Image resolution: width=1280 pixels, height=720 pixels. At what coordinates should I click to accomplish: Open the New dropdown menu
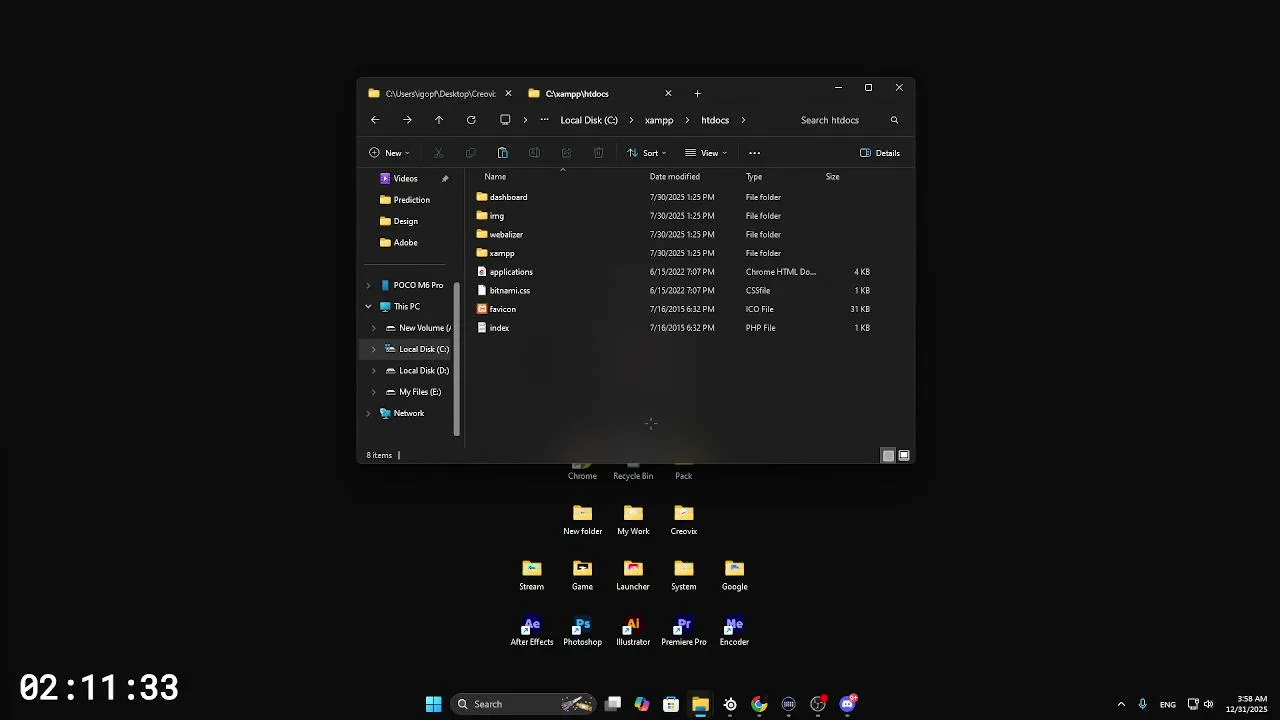[389, 153]
